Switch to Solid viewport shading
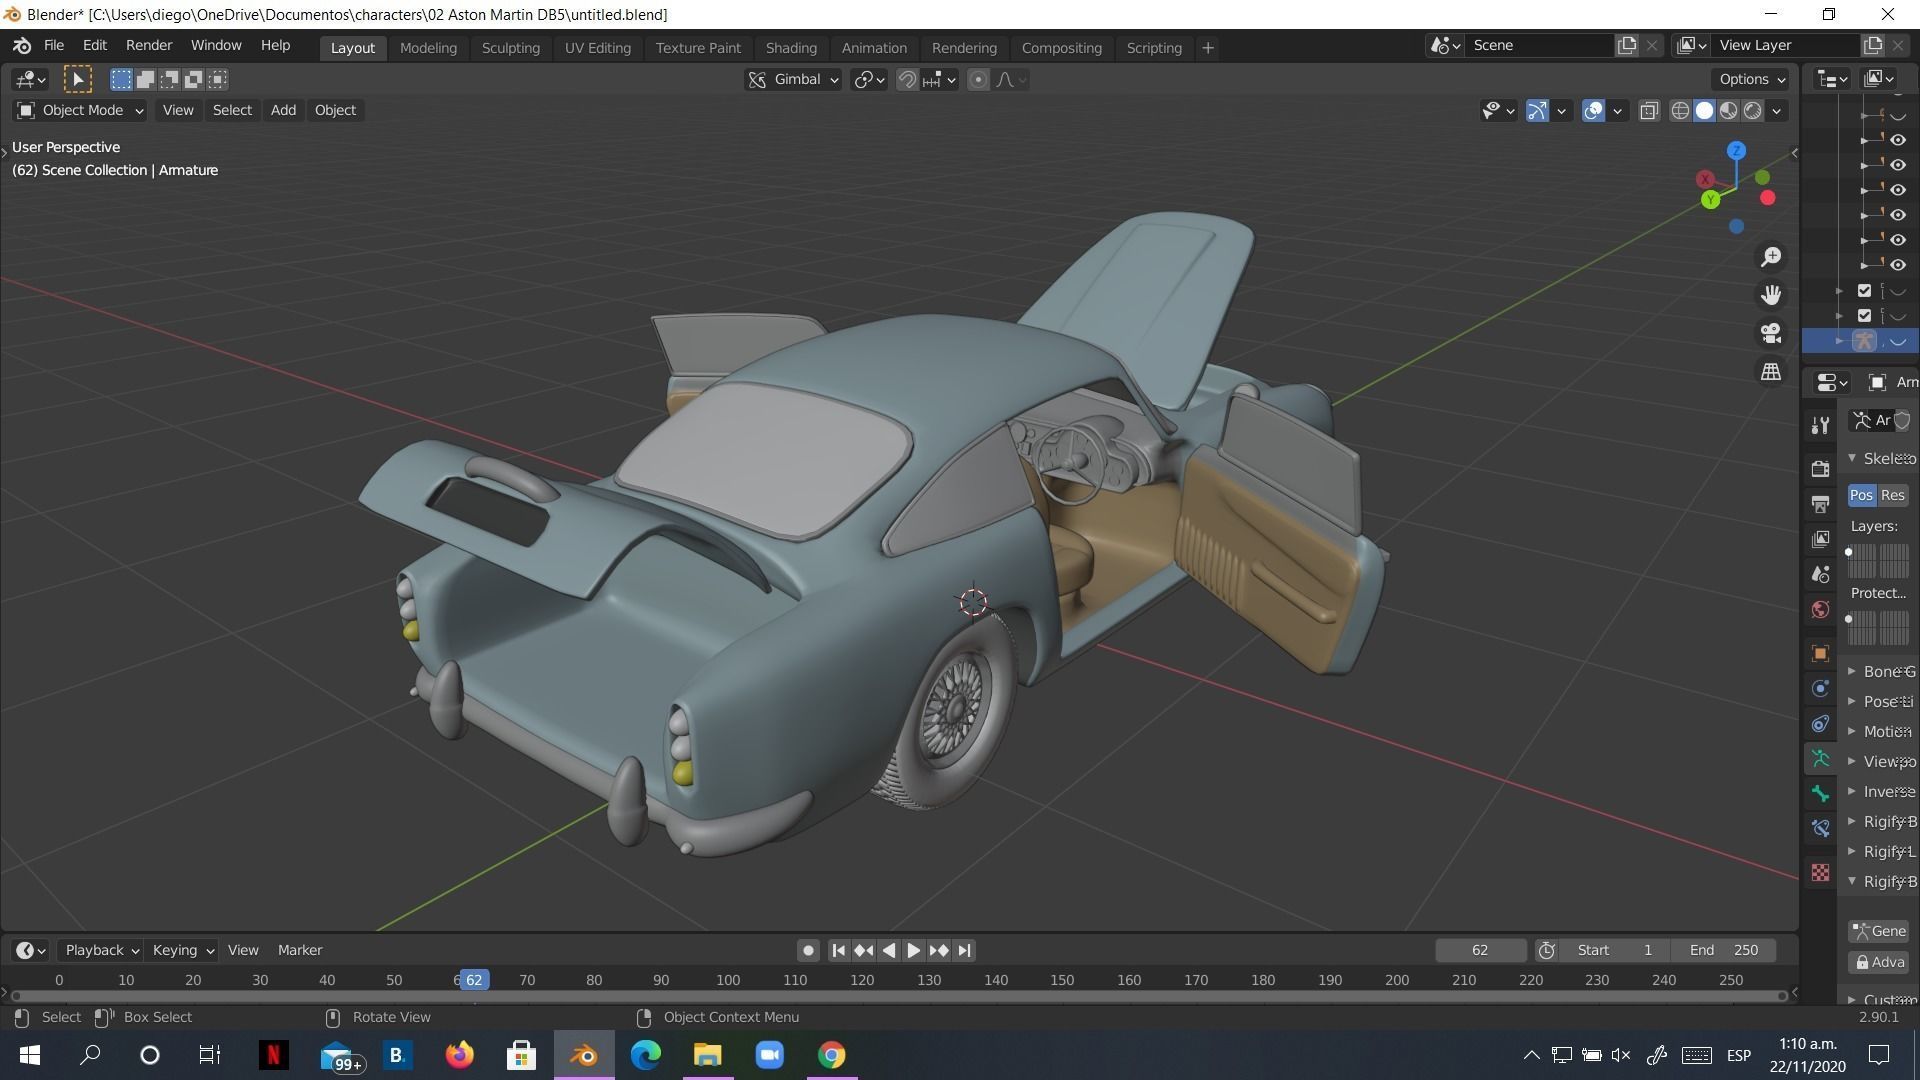Viewport: 1920px width, 1080px height. 1705,111
